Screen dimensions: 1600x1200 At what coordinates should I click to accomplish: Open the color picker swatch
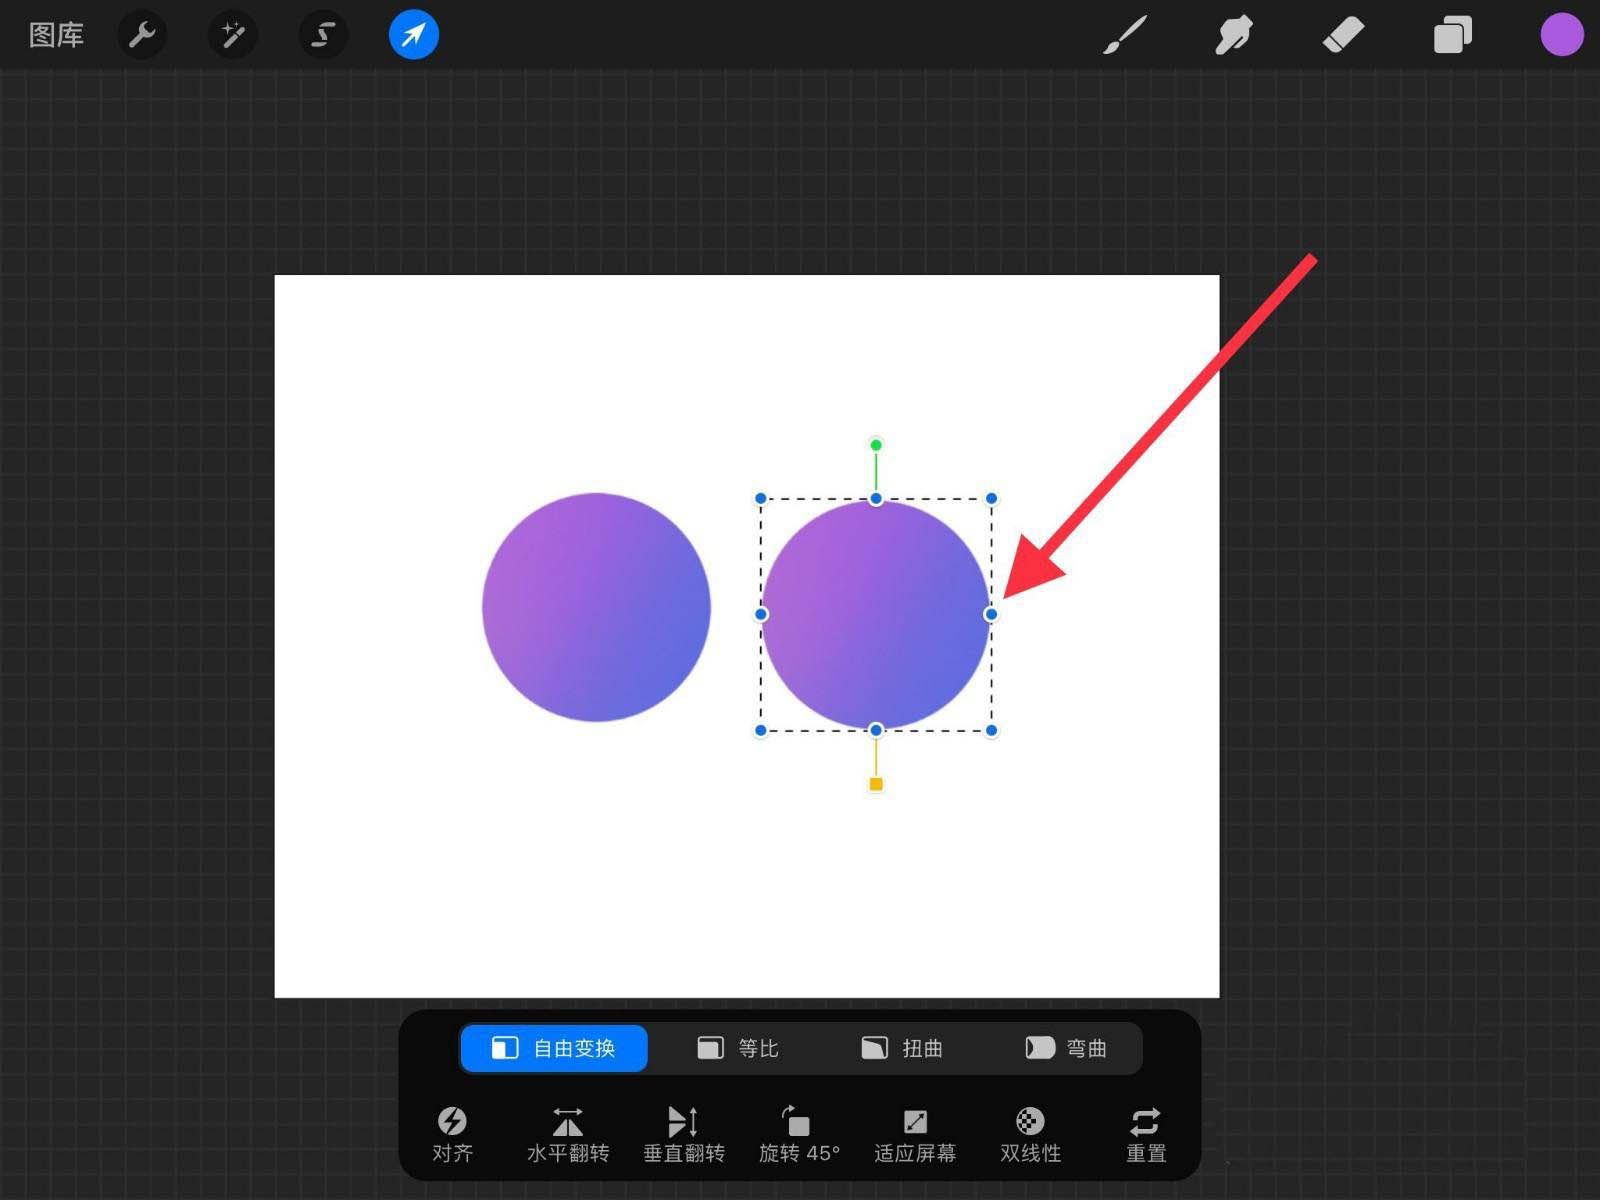pos(1560,34)
